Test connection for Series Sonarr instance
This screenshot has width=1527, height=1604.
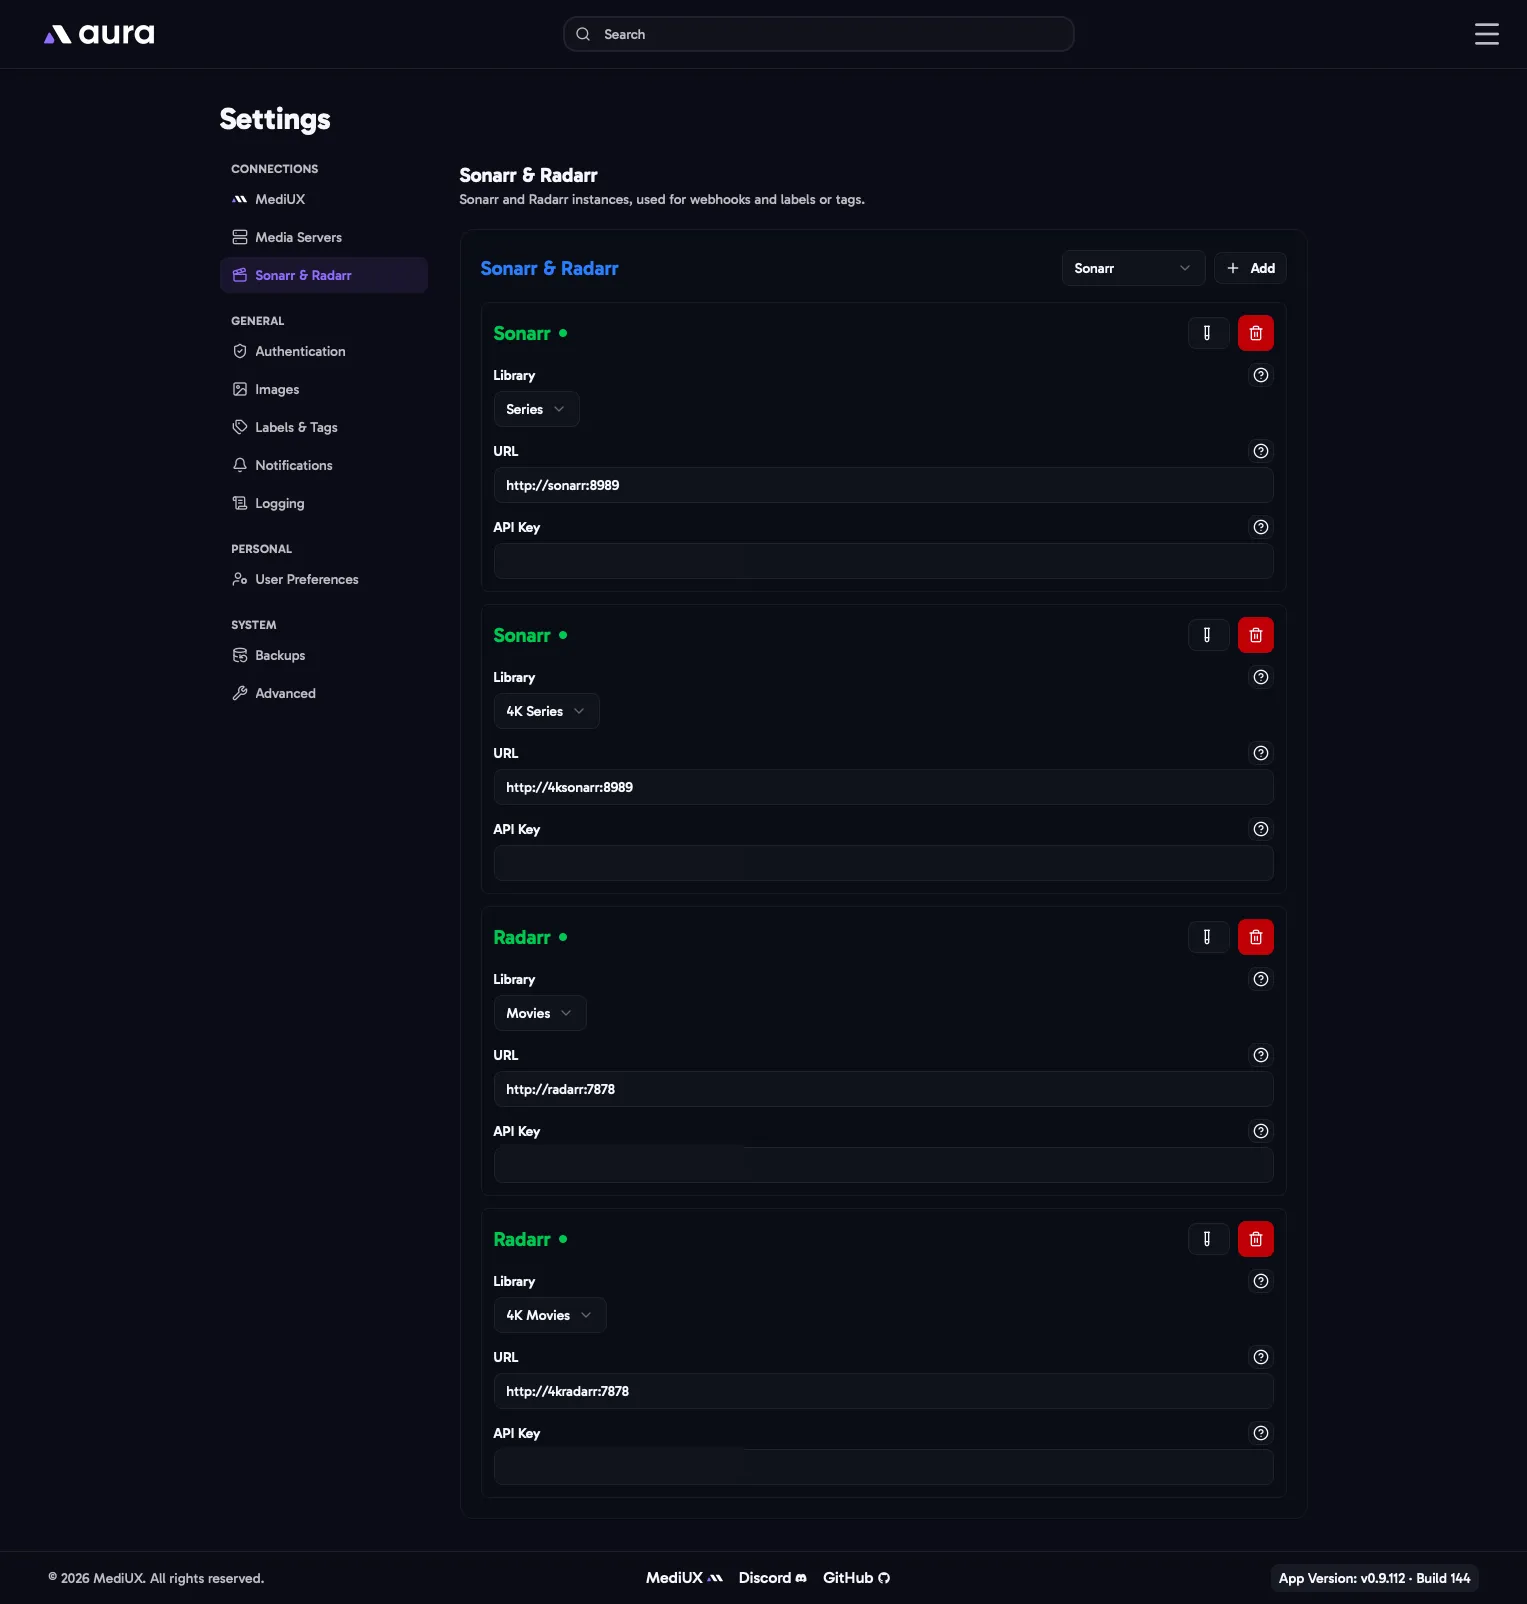tap(1208, 333)
